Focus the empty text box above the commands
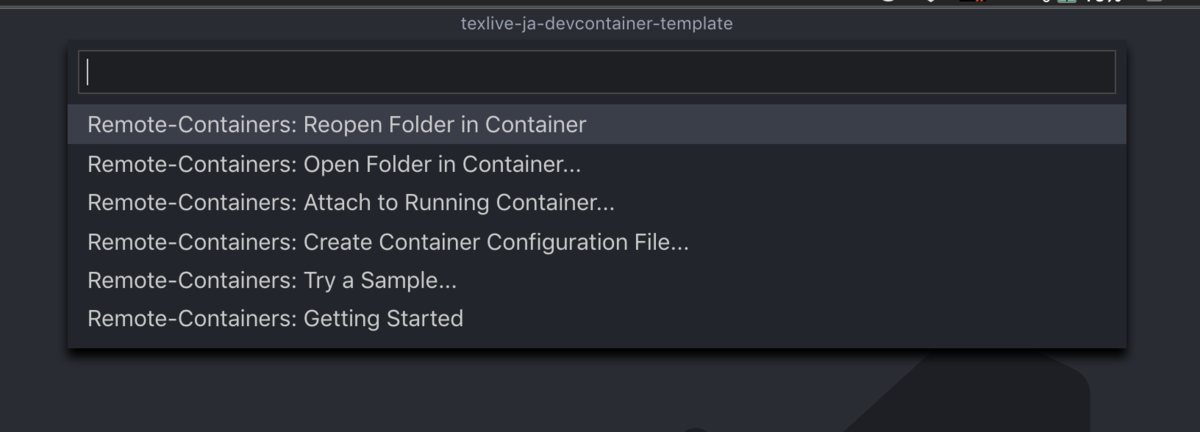 coord(596,72)
